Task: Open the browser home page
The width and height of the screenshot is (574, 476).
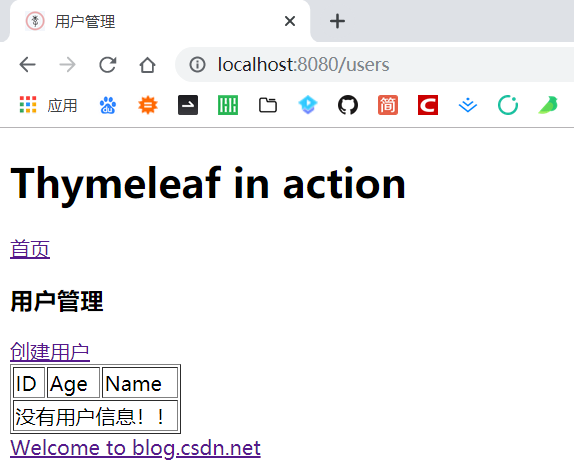Action: (148, 65)
